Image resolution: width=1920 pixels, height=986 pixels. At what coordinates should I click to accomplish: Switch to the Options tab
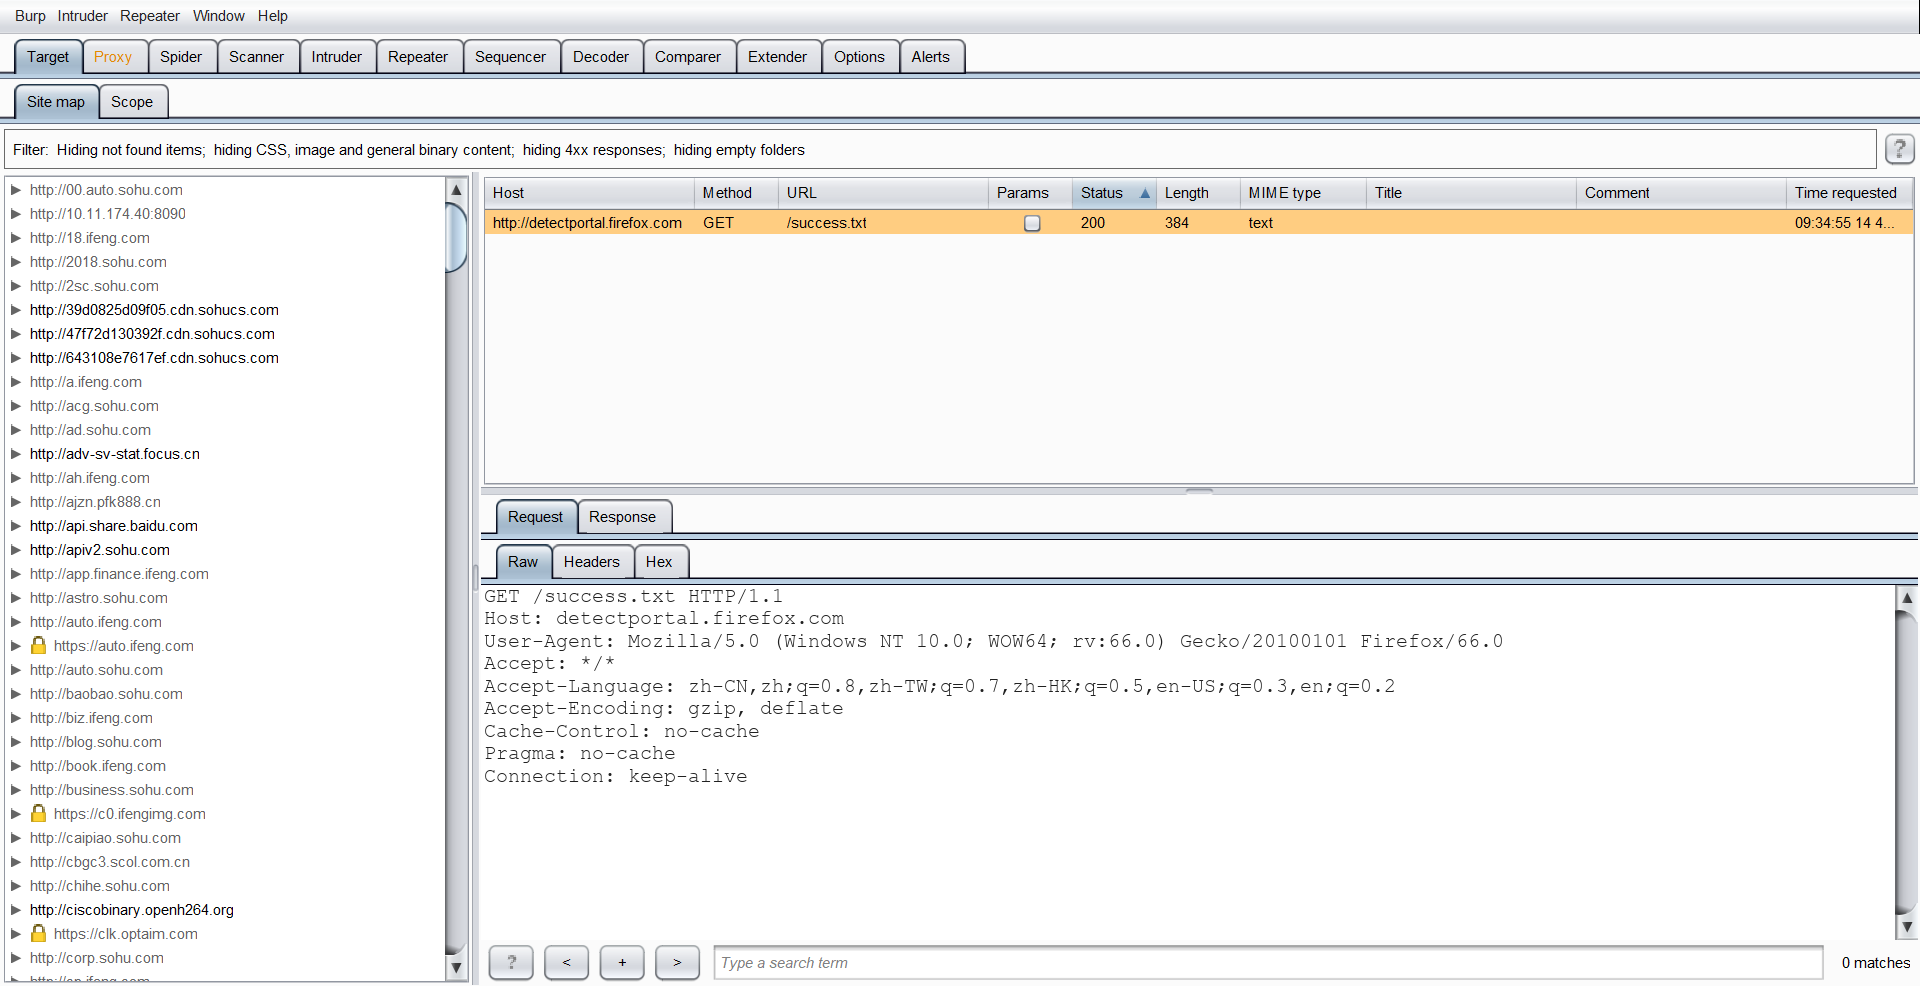click(859, 57)
